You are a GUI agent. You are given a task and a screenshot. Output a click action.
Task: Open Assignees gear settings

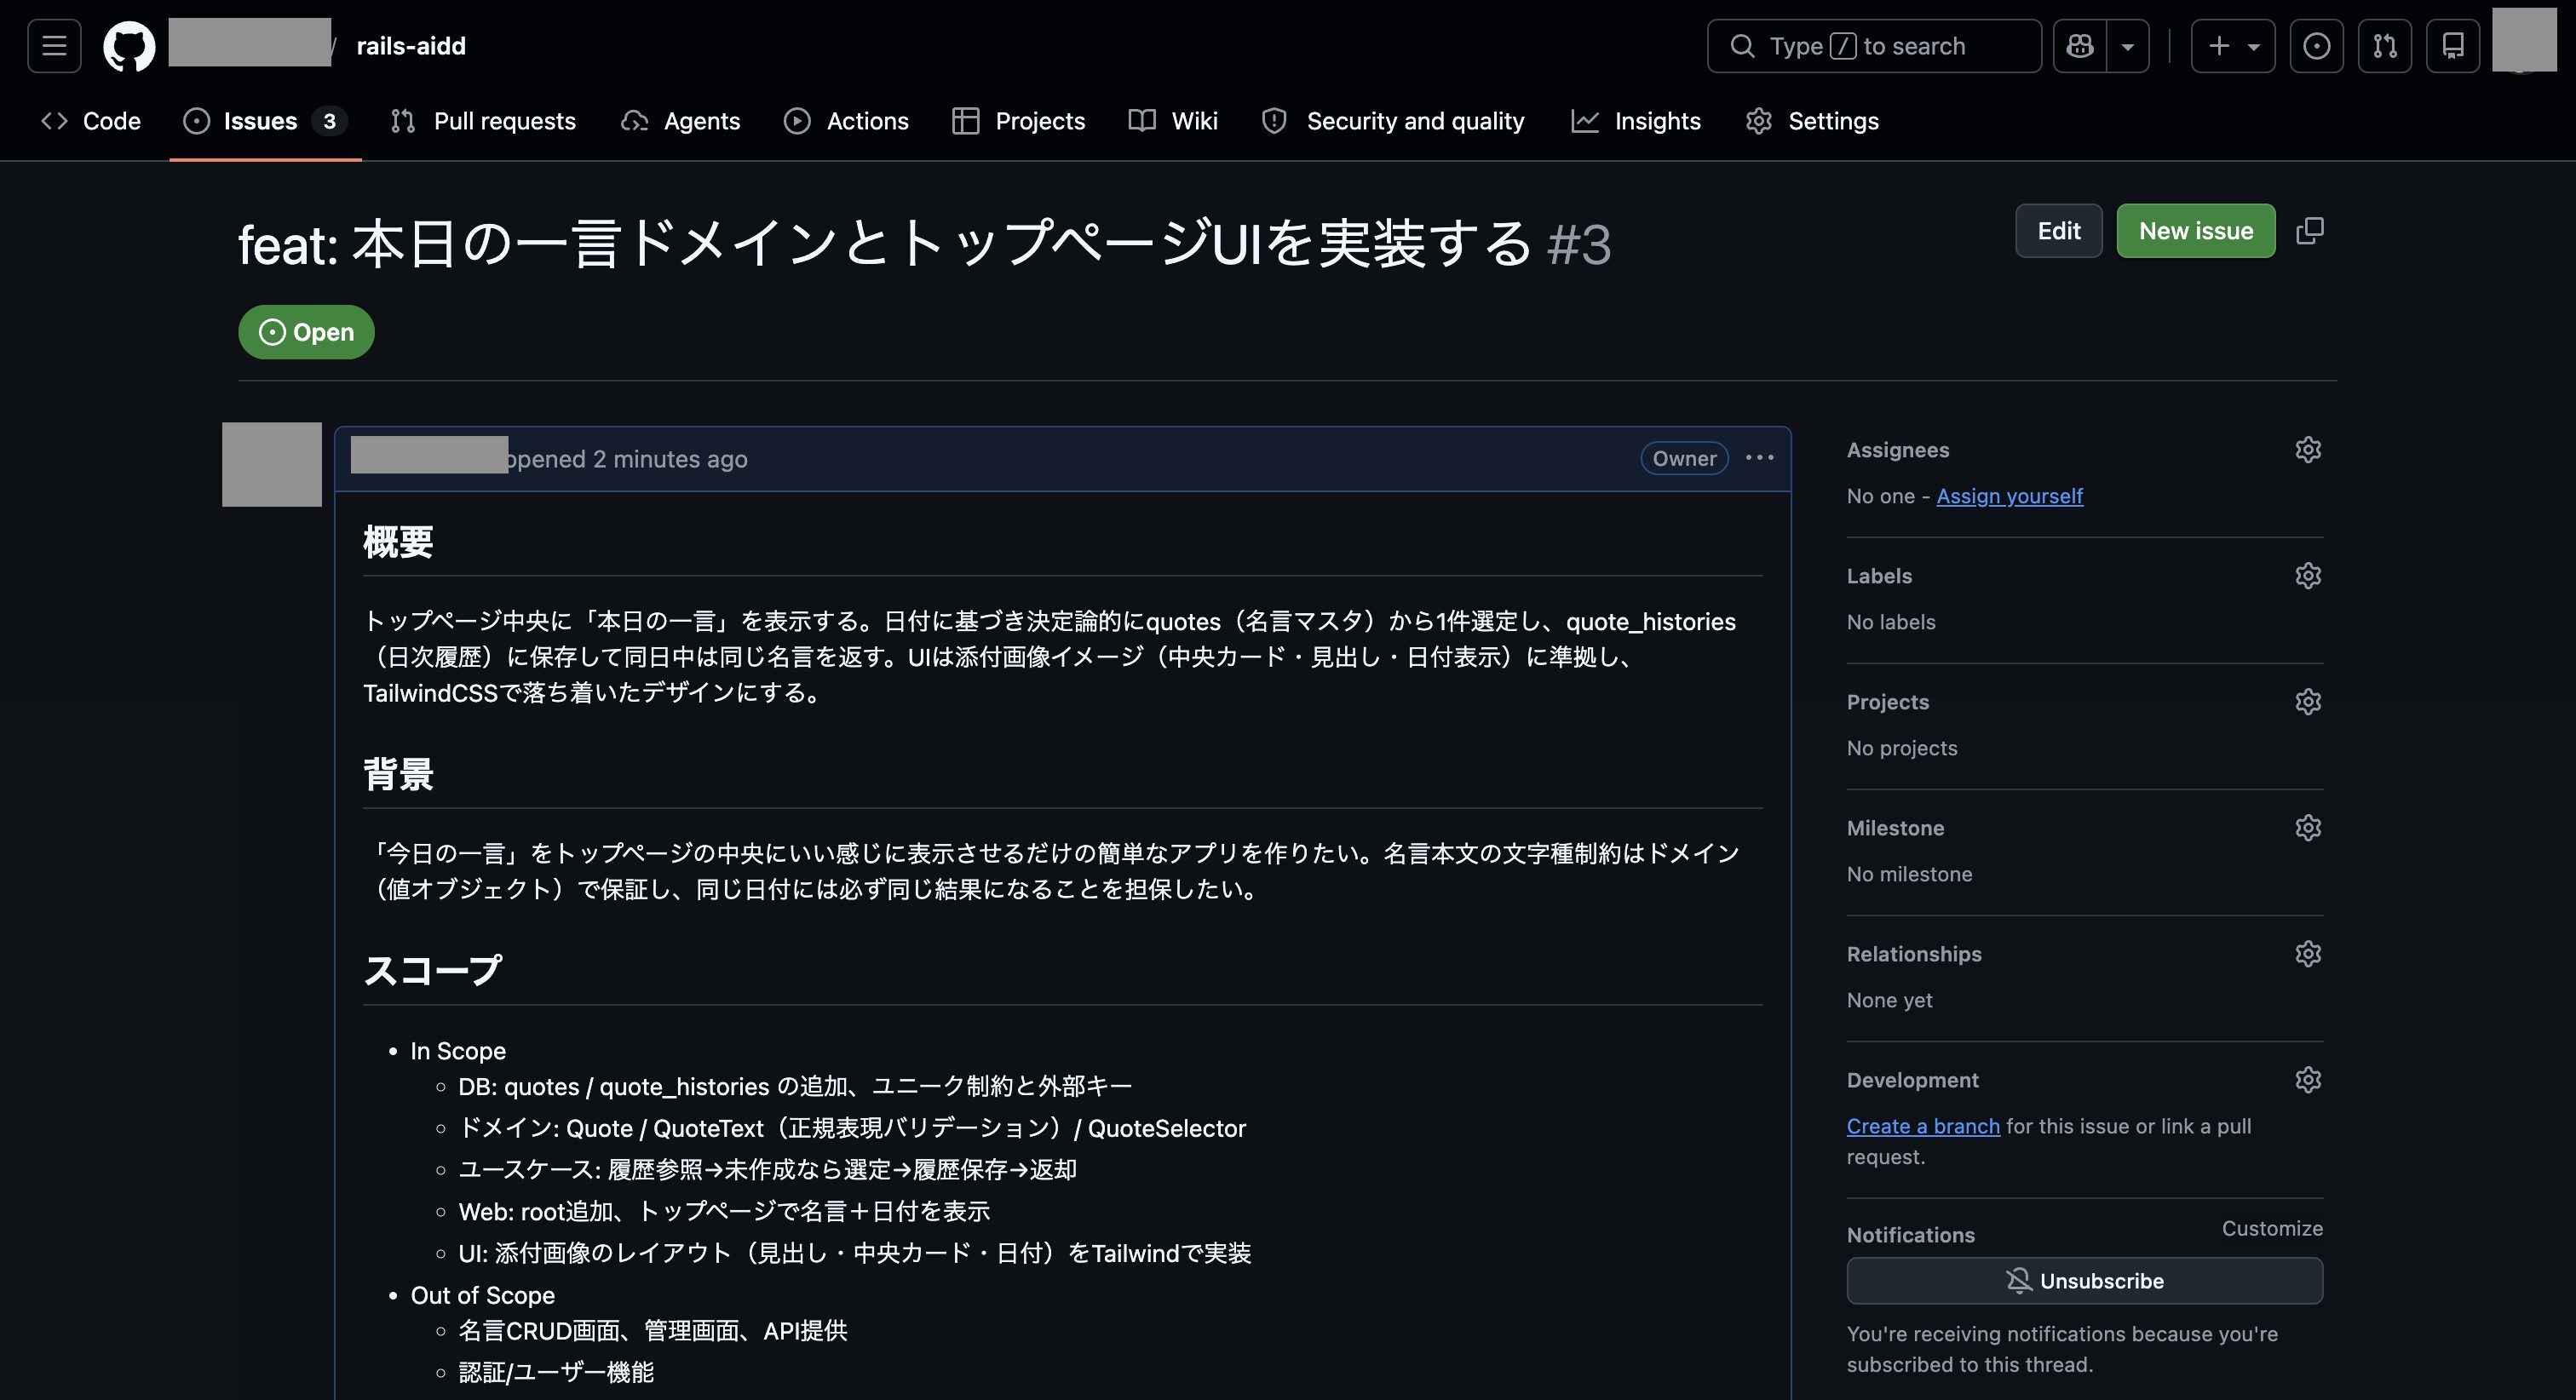[2307, 450]
